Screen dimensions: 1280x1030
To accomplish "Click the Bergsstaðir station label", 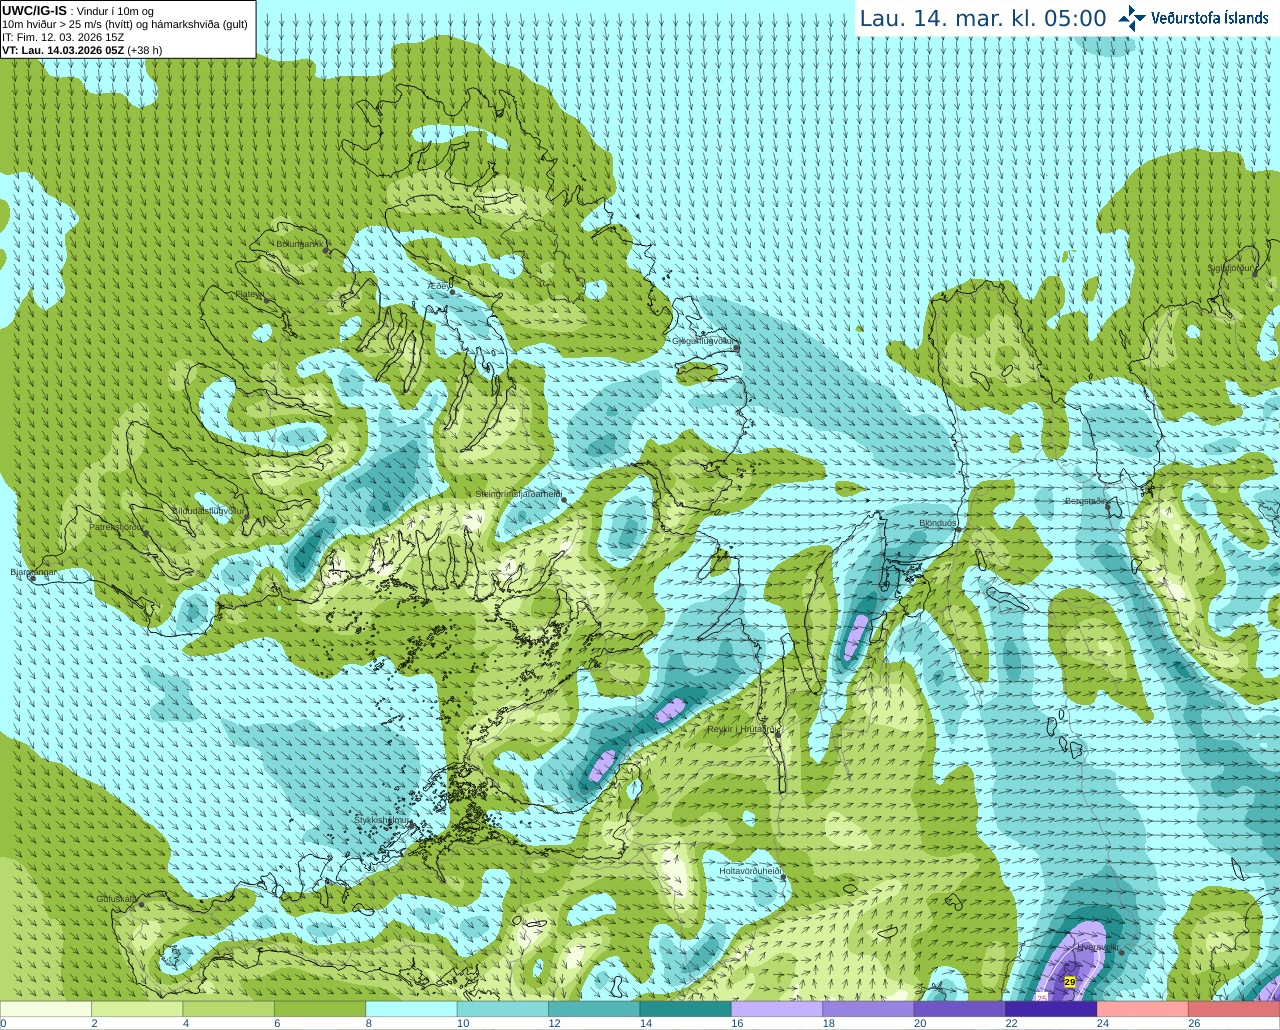I will click(x=1087, y=501).
